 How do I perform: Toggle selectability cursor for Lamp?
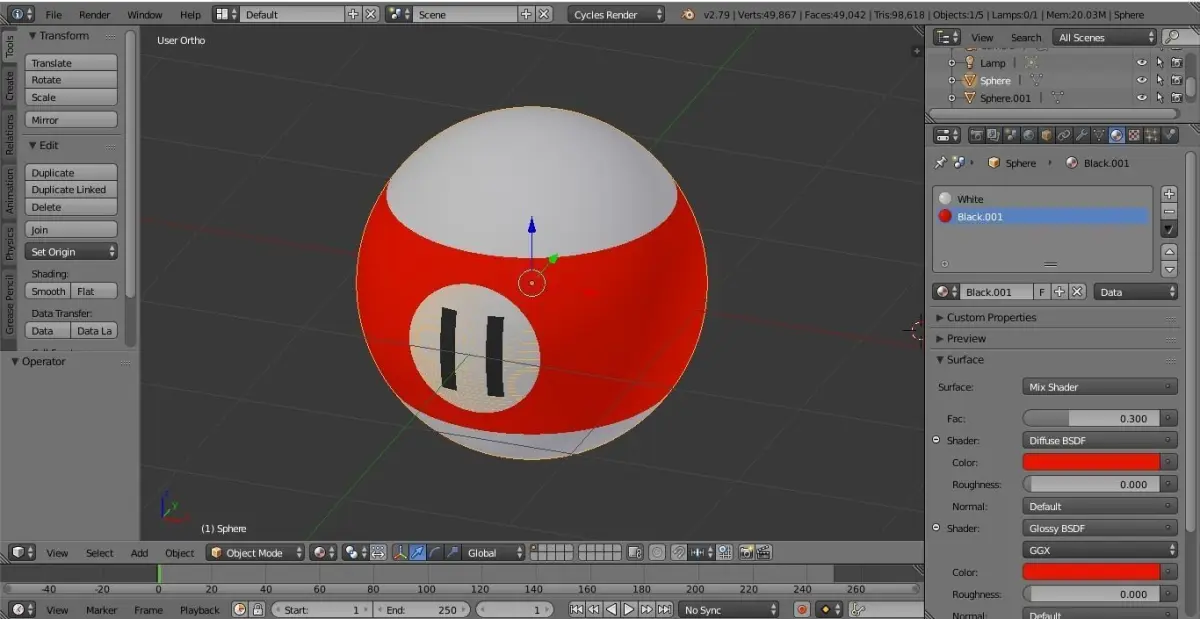[1159, 63]
